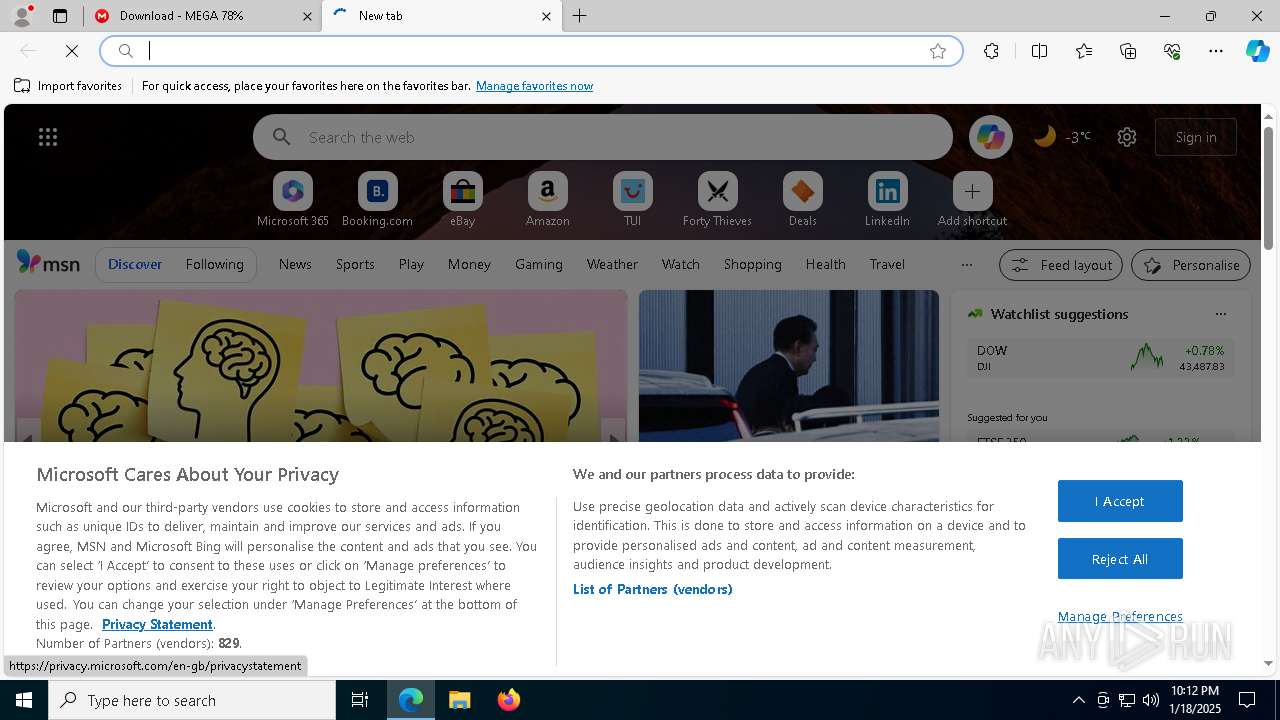Open Booking.com shortcut
This screenshot has width=1280, height=720.
click(x=378, y=199)
